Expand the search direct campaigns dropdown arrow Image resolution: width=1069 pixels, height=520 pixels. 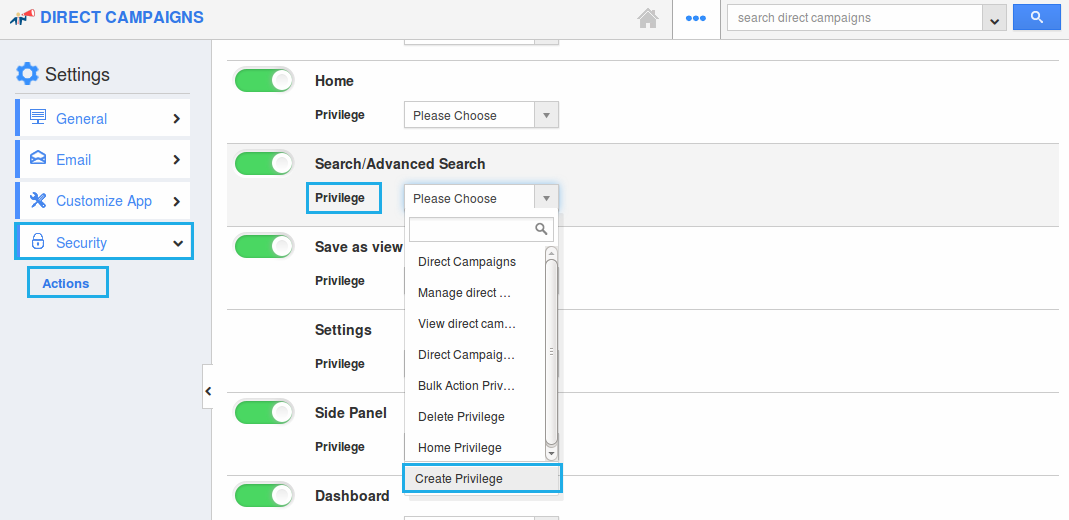(x=993, y=19)
